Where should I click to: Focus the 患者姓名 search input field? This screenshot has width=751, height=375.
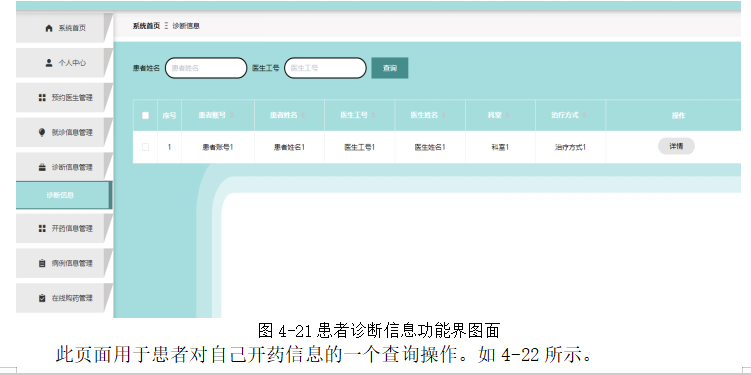[x=206, y=68]
